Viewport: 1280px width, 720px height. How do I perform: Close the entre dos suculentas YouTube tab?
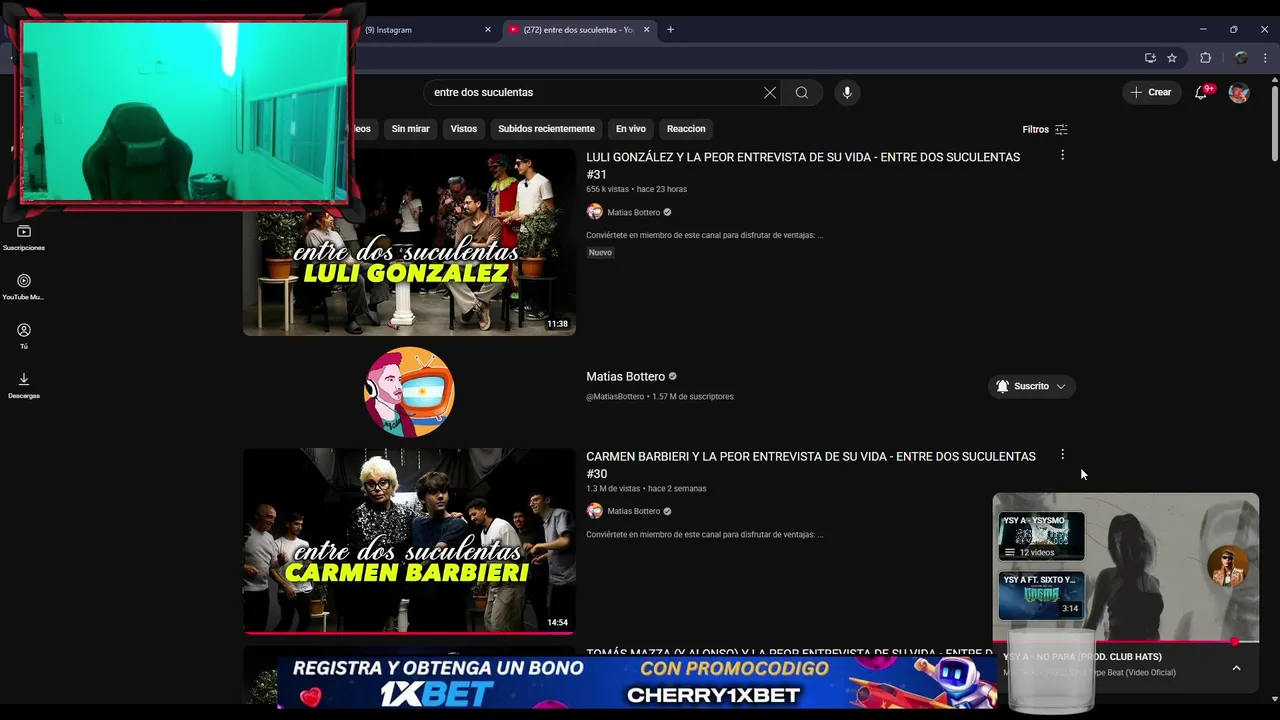(646, 30)
